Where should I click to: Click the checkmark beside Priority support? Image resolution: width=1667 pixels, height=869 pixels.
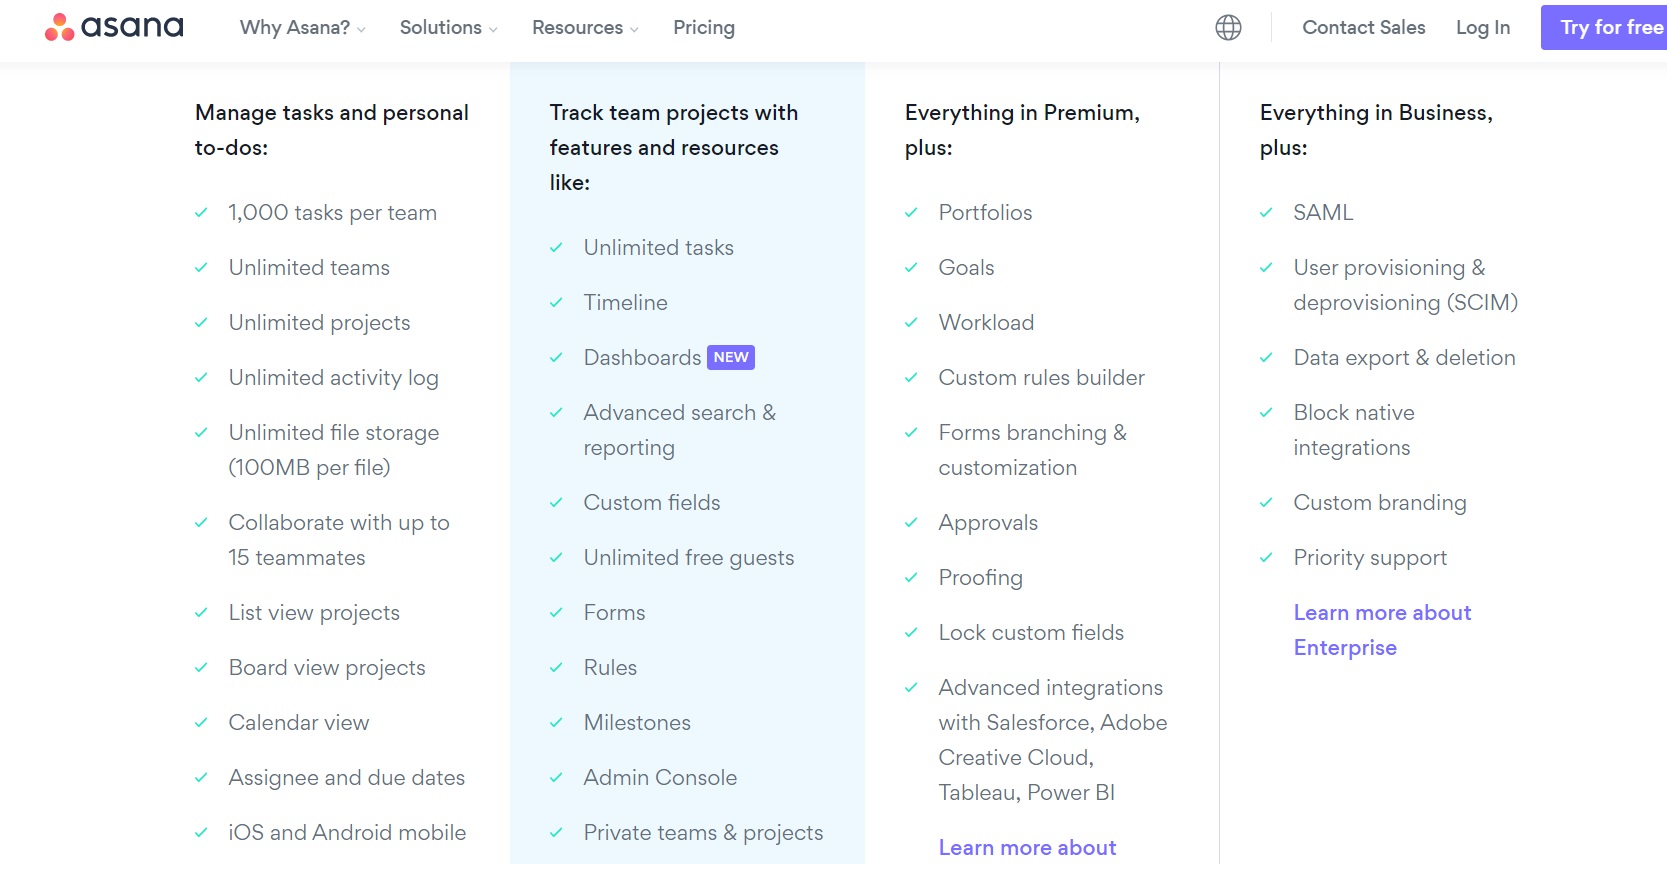click(1266, 558)
